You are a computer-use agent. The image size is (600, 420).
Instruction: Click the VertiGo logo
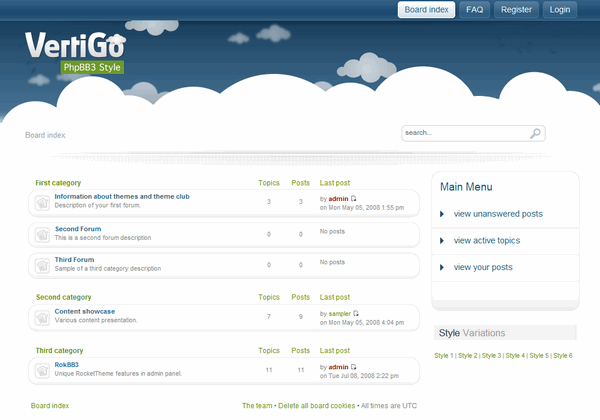75,46
